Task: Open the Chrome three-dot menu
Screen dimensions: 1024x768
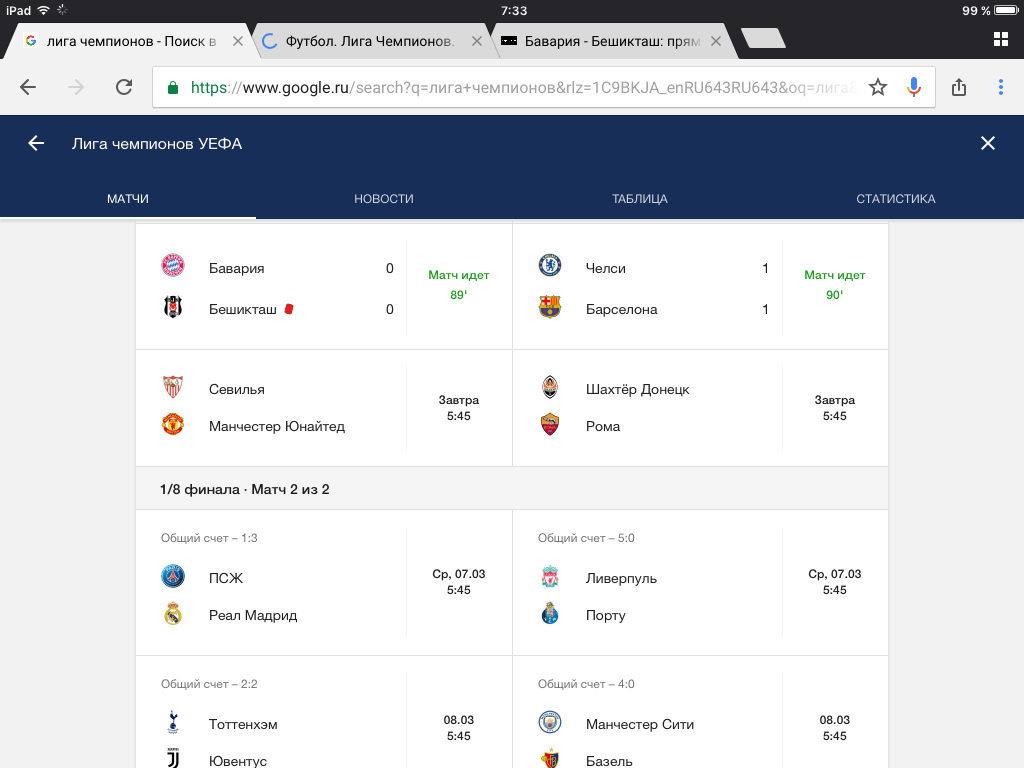Action: (1000, 87)
